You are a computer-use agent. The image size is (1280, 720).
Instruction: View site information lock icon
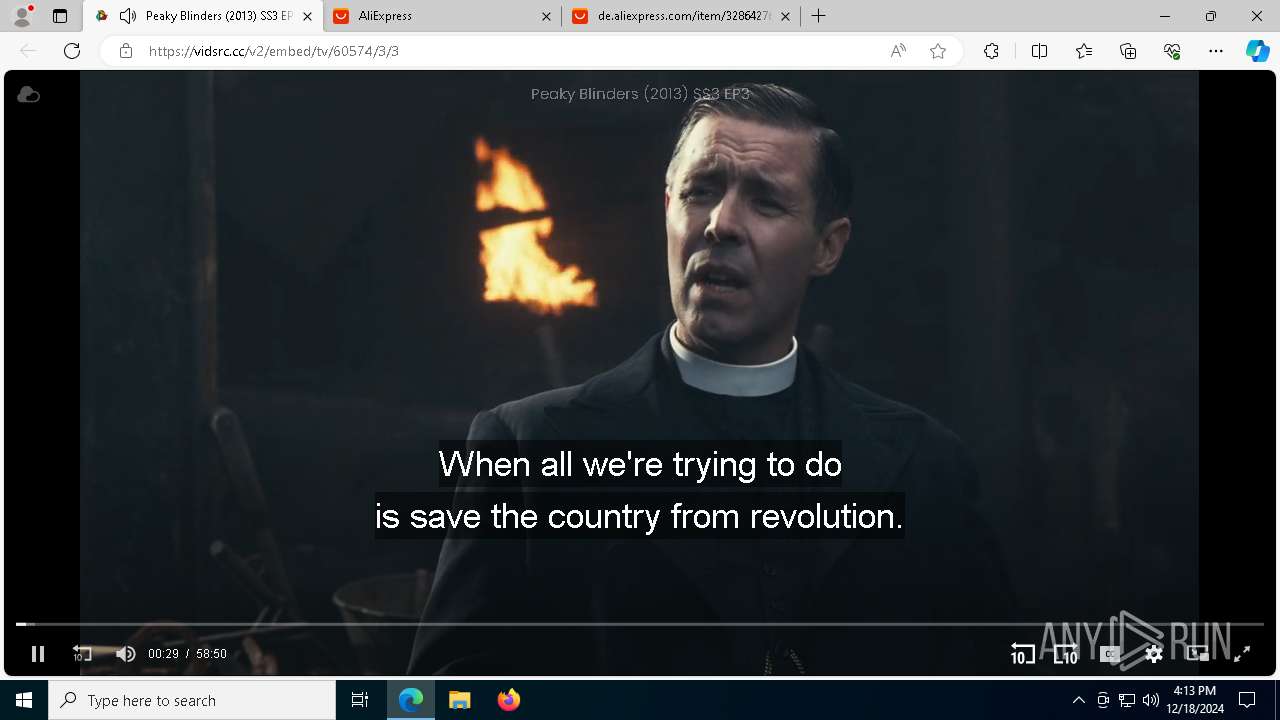tap(126, 51)
